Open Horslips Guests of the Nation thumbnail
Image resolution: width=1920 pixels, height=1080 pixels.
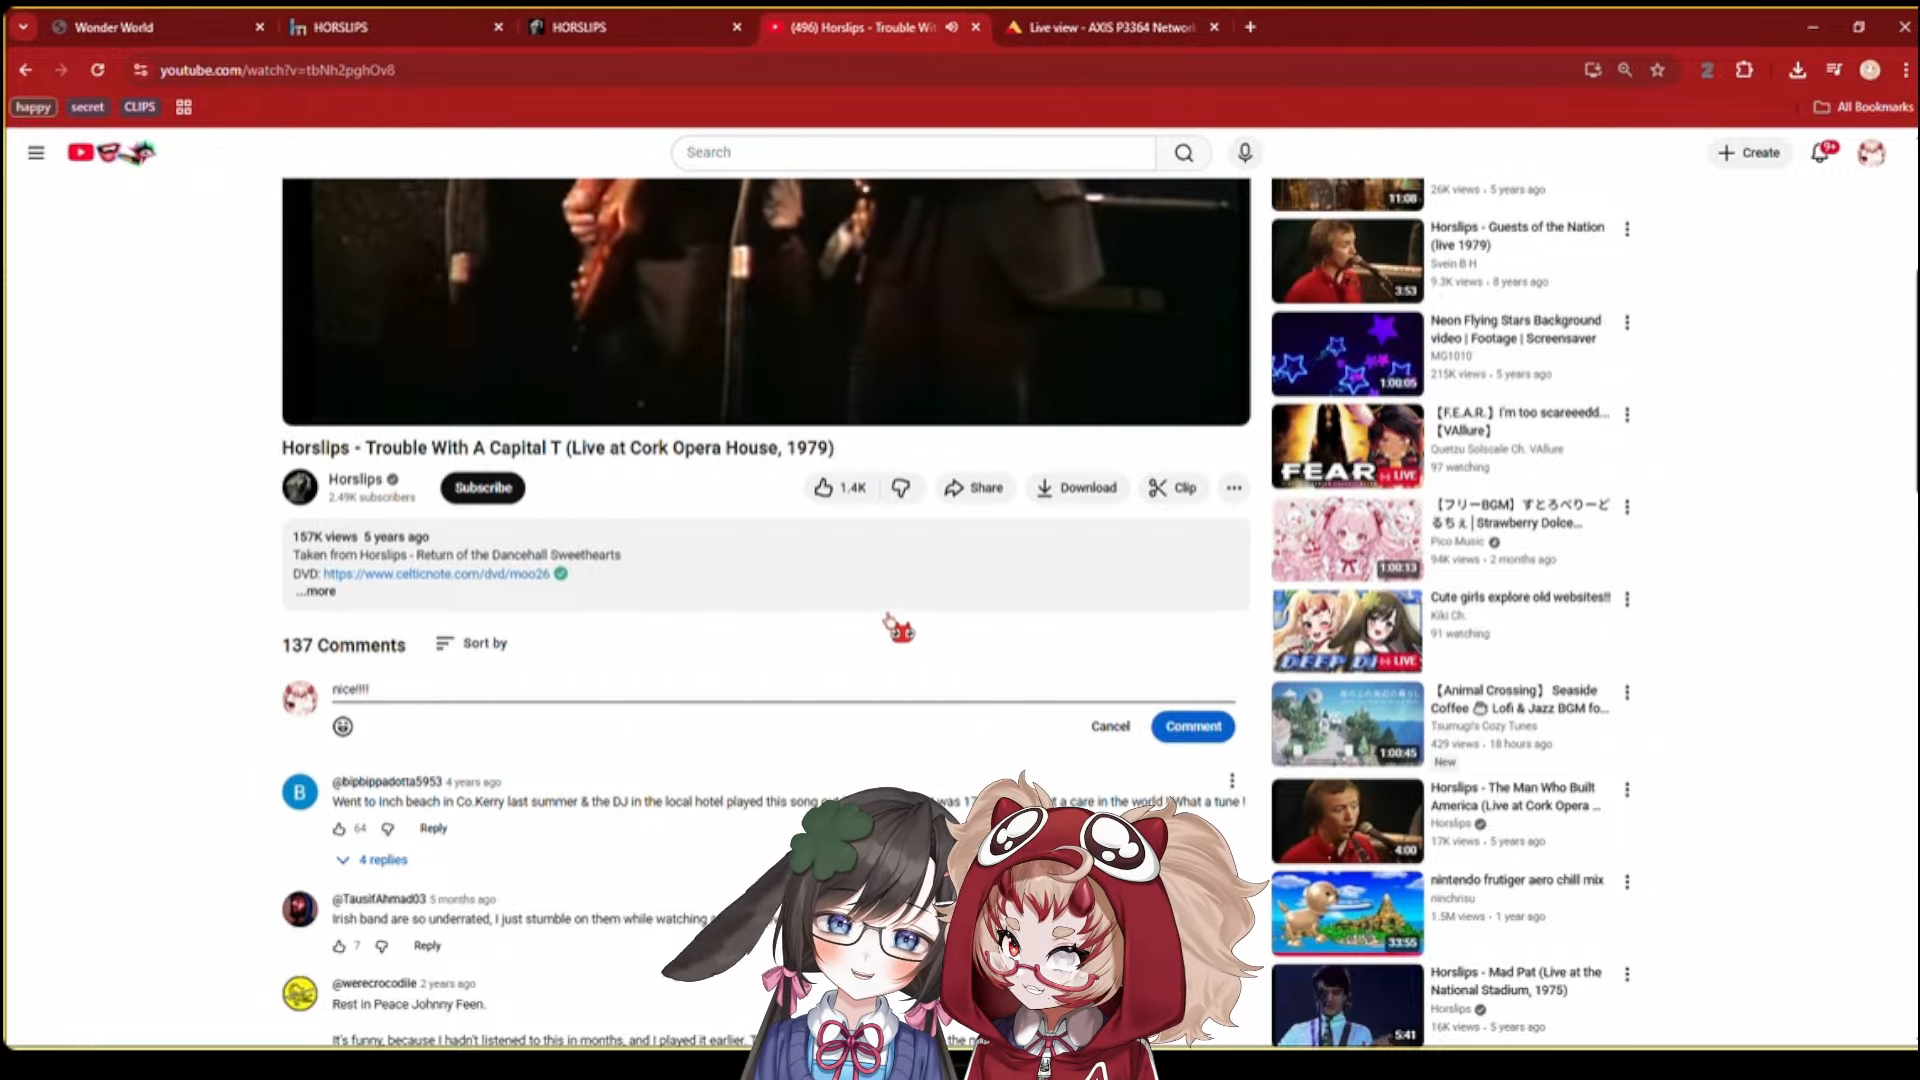point(1346,261)
